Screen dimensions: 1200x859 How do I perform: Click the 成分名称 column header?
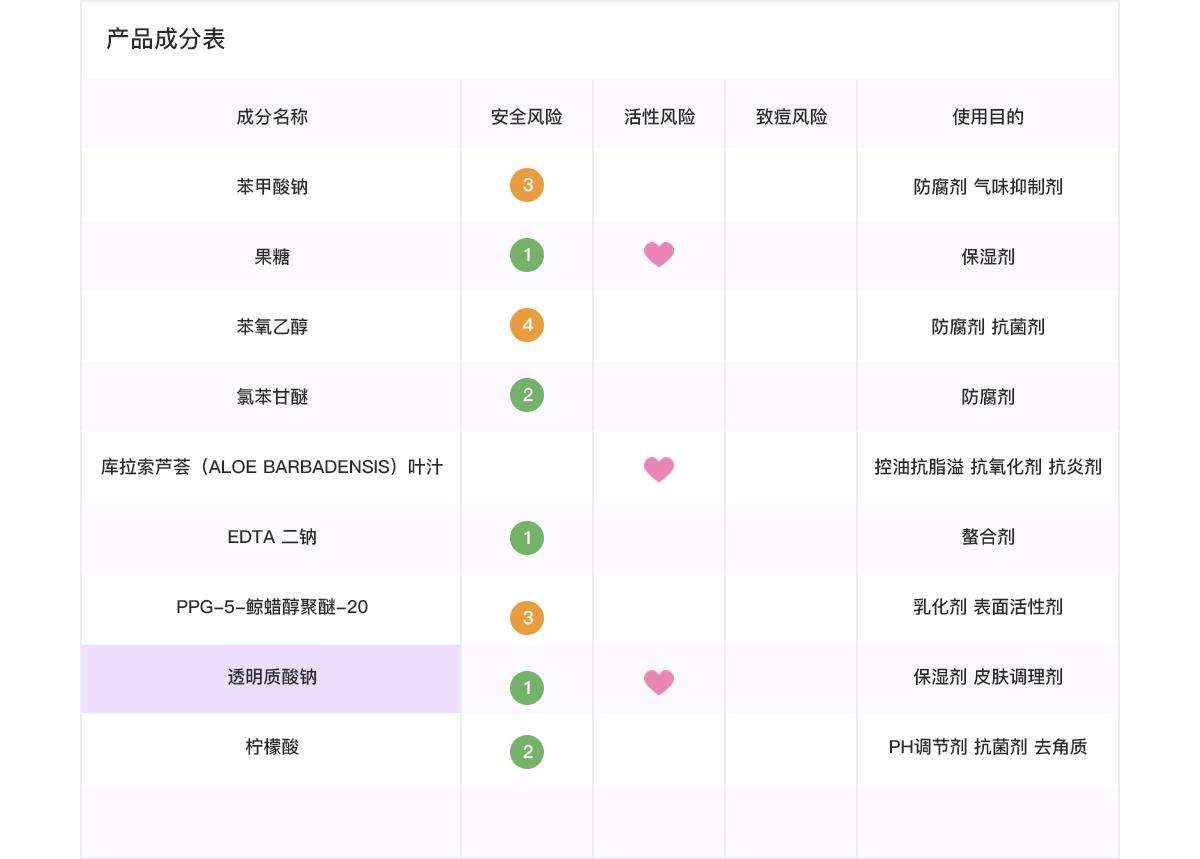click(272, 117)
